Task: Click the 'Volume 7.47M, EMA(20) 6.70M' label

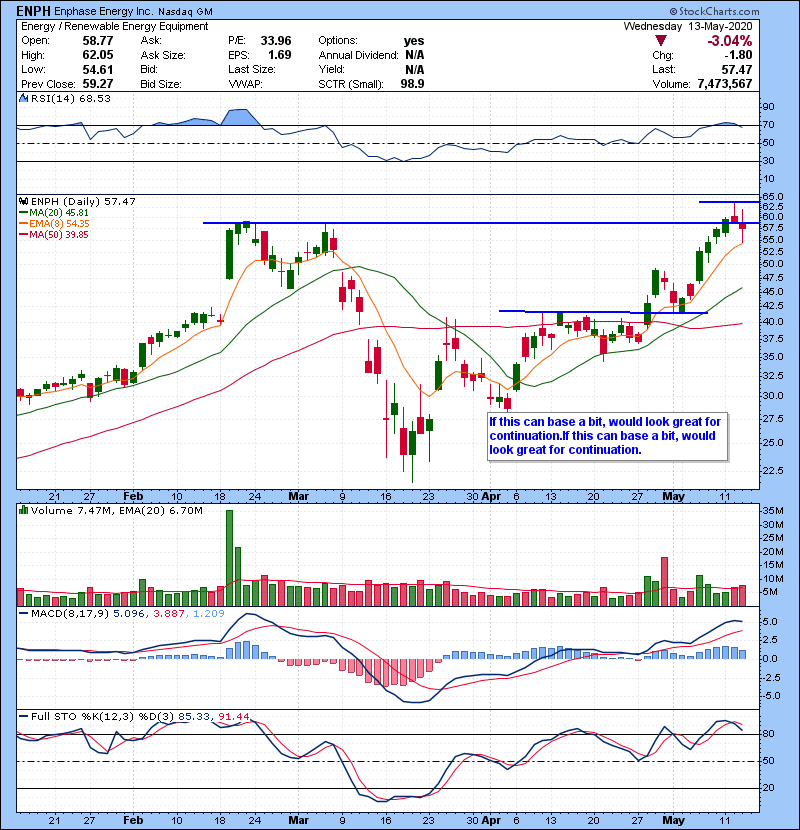Action: click(x=116, y=511)
